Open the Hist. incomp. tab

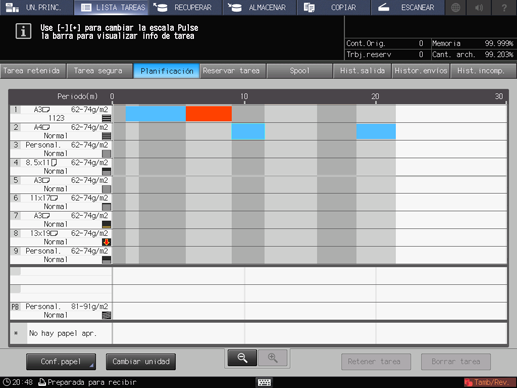pyautogui.click(x=482, y=71)
